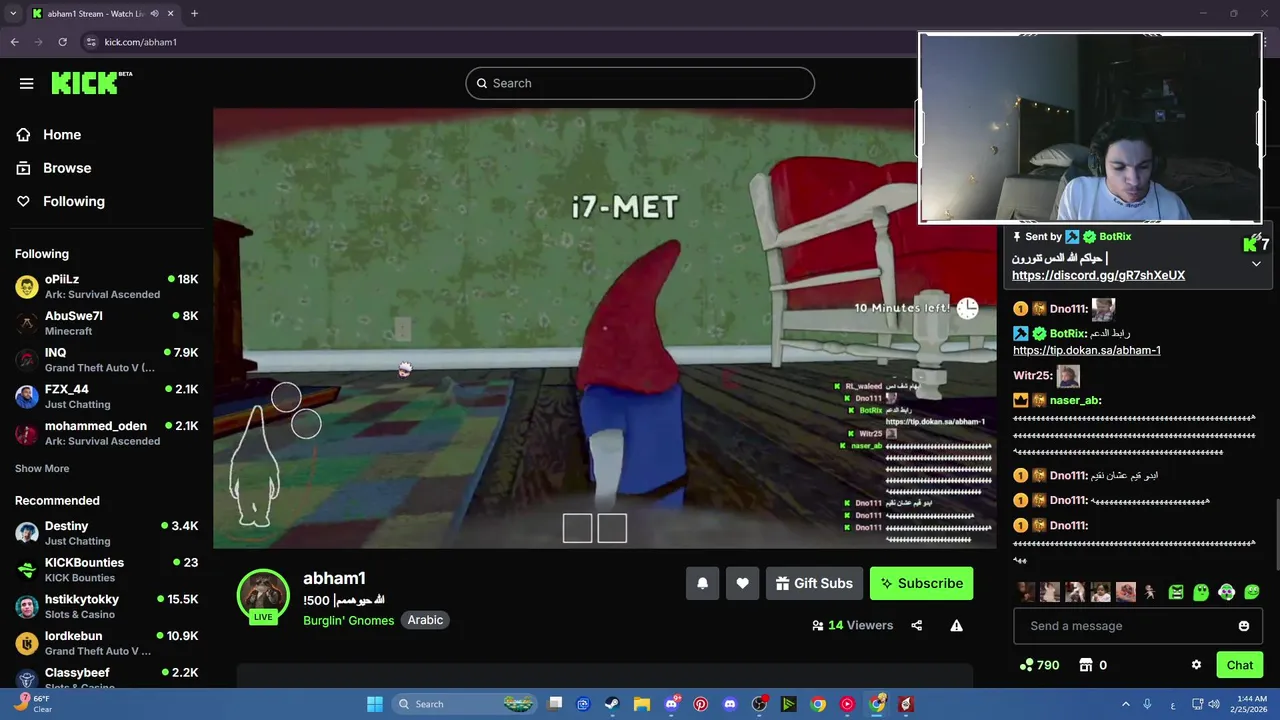Image resolution: width=1280 pixels, height=720 pixels.
Task: Open Steam from taskbar
Action: (612, 704)
